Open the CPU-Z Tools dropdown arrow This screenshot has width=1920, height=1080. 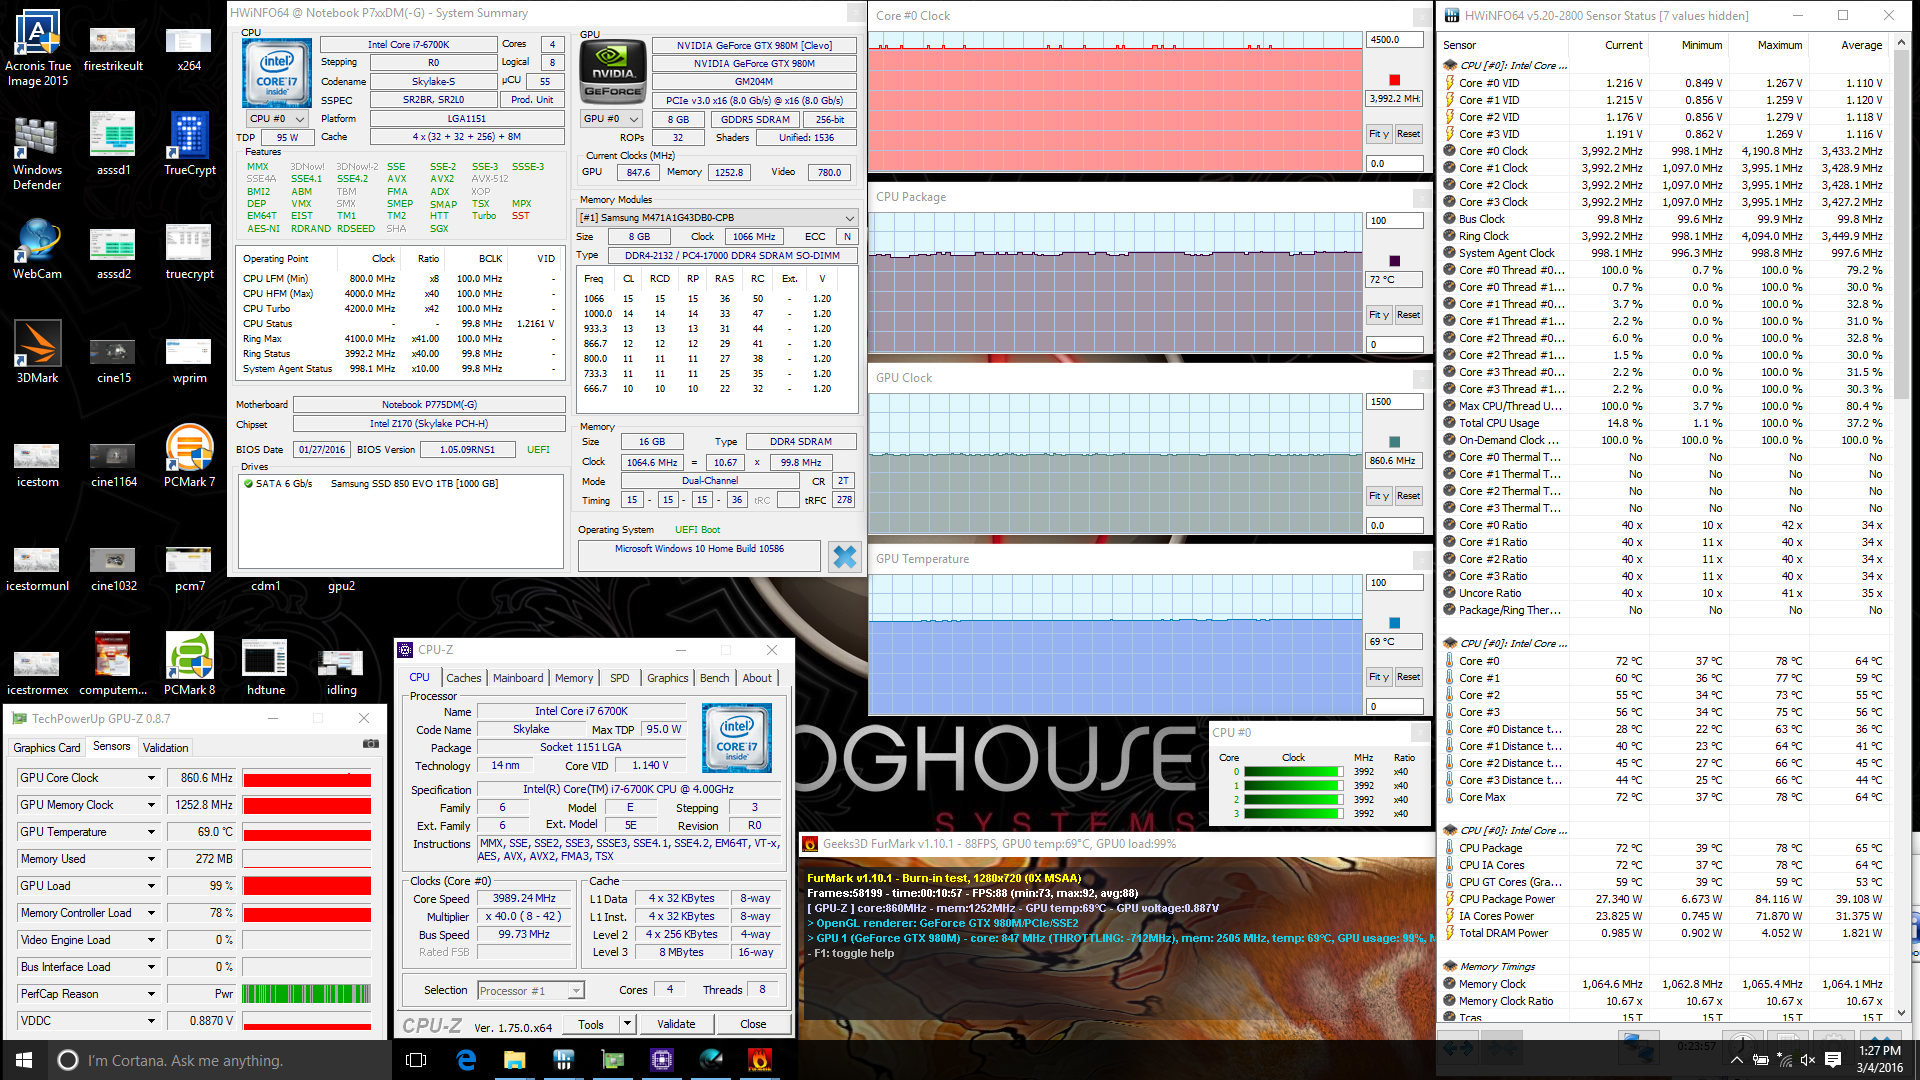627,1024
